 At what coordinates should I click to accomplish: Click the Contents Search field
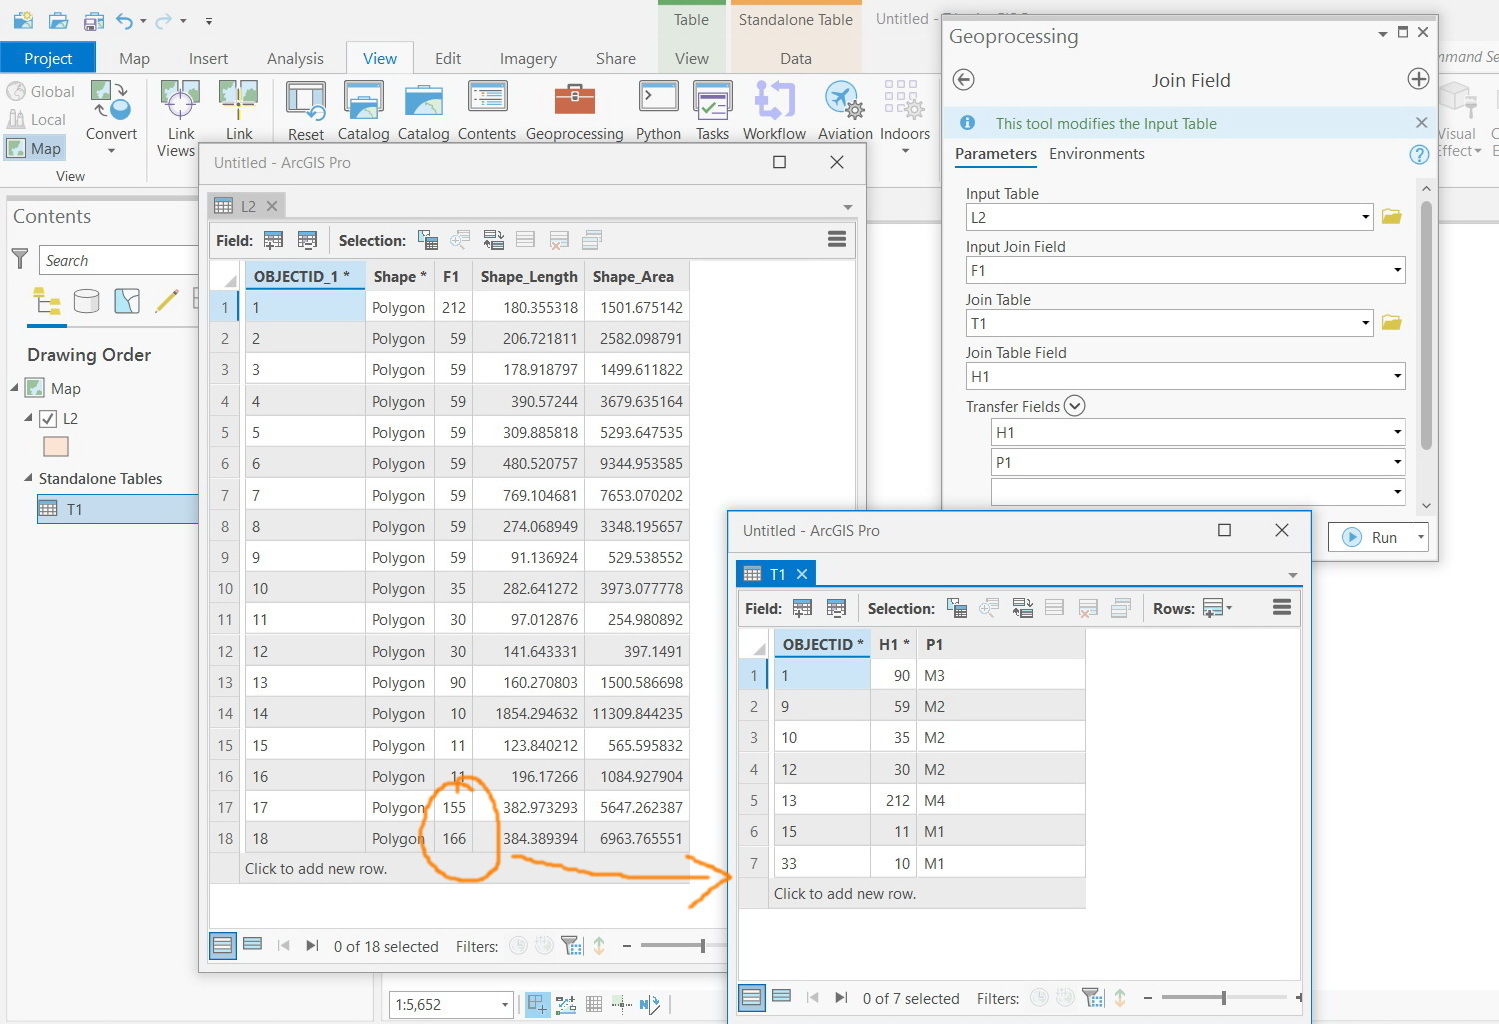[x=120, y=260]
